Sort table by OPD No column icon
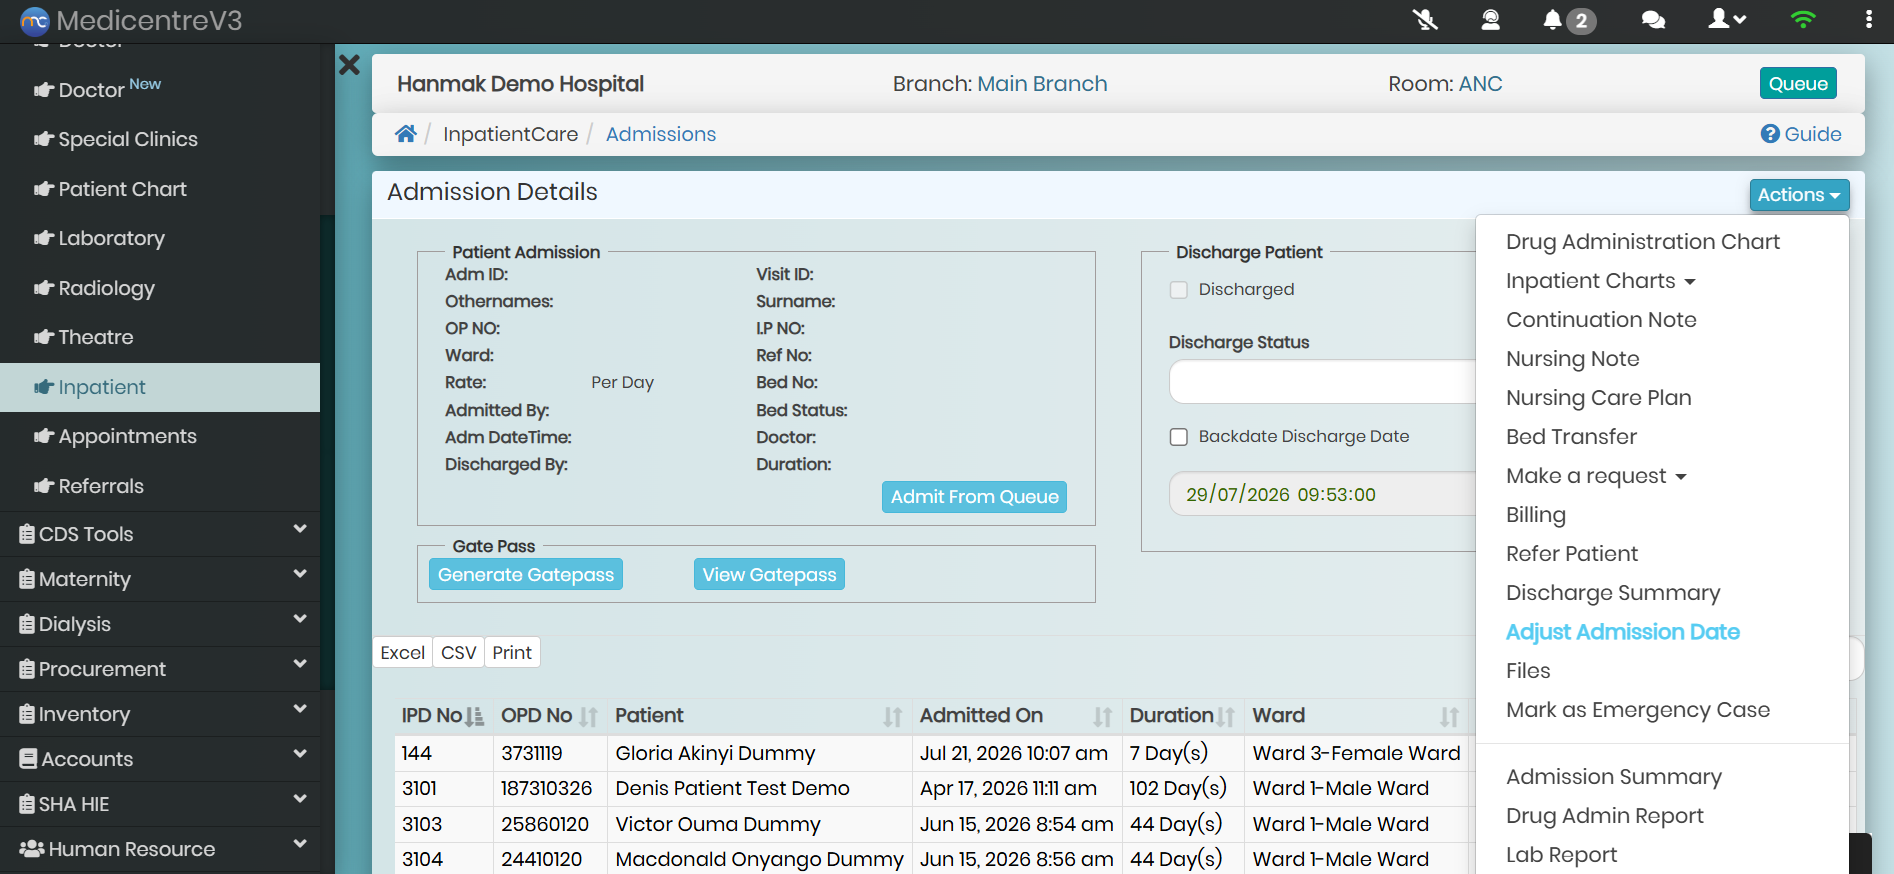 point(589,716)
